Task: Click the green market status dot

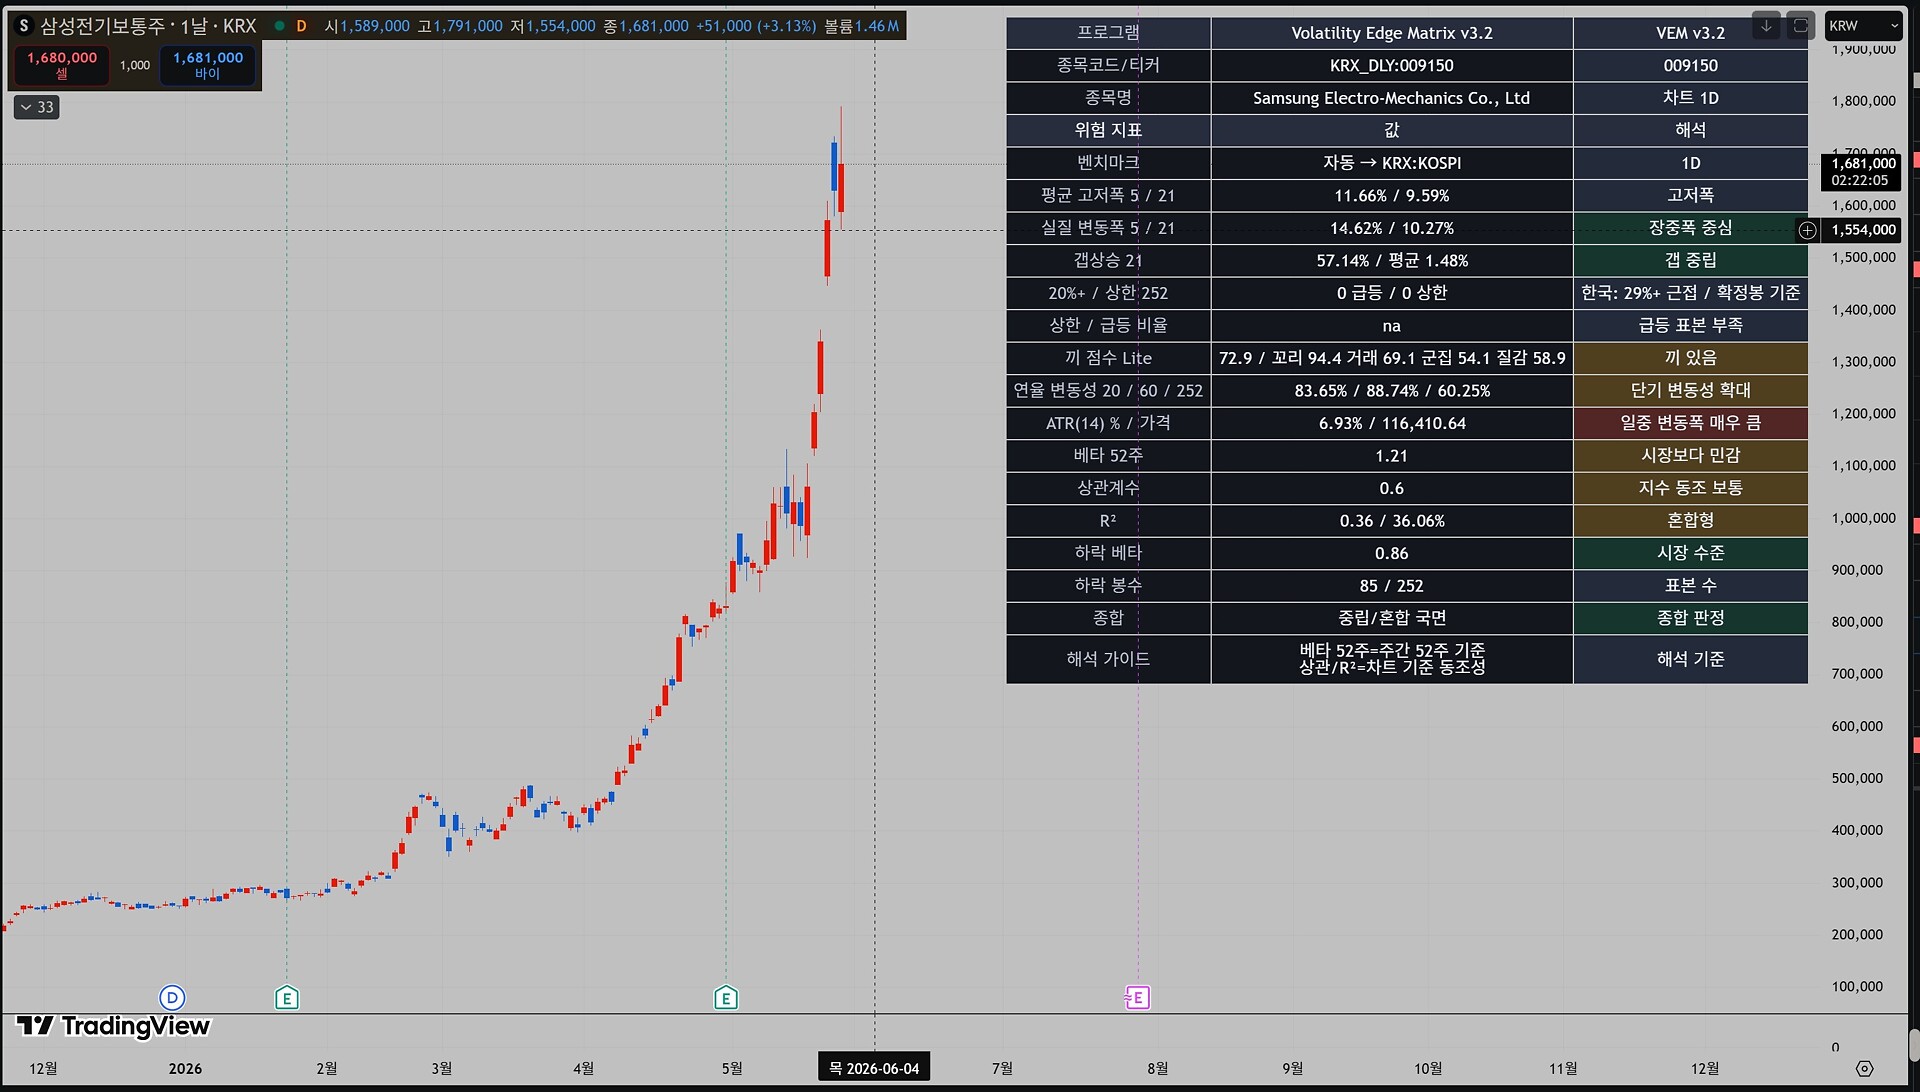Action: click(279, 26)
